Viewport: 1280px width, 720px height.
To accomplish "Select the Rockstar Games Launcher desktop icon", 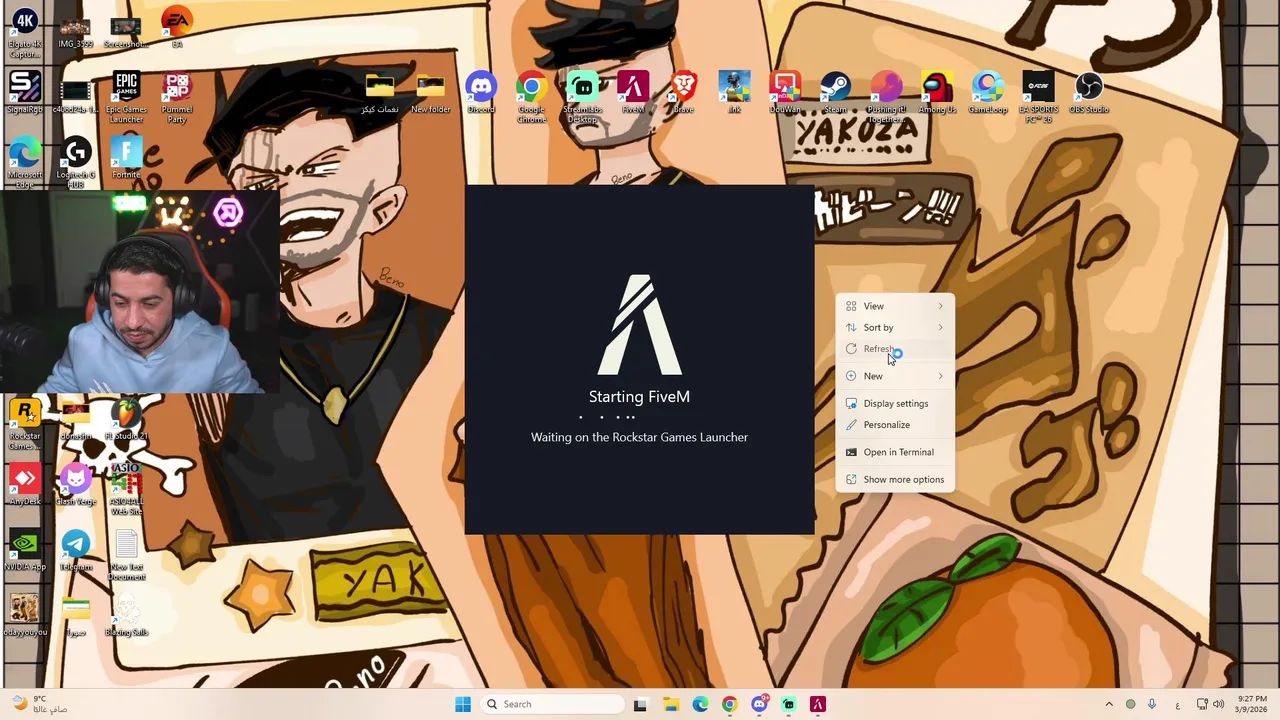I will point(24,424).
